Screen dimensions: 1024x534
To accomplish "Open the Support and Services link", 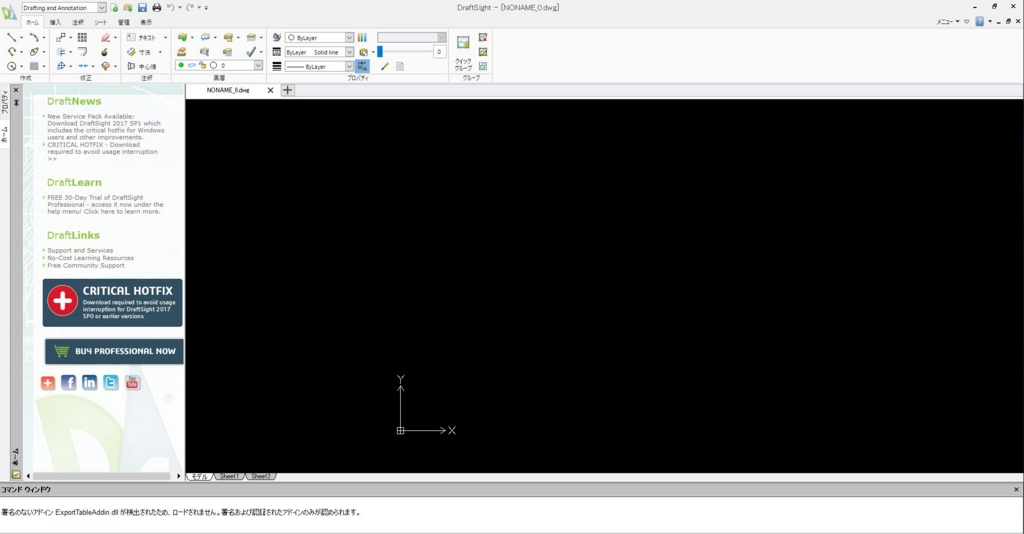I will click(80, 251).
